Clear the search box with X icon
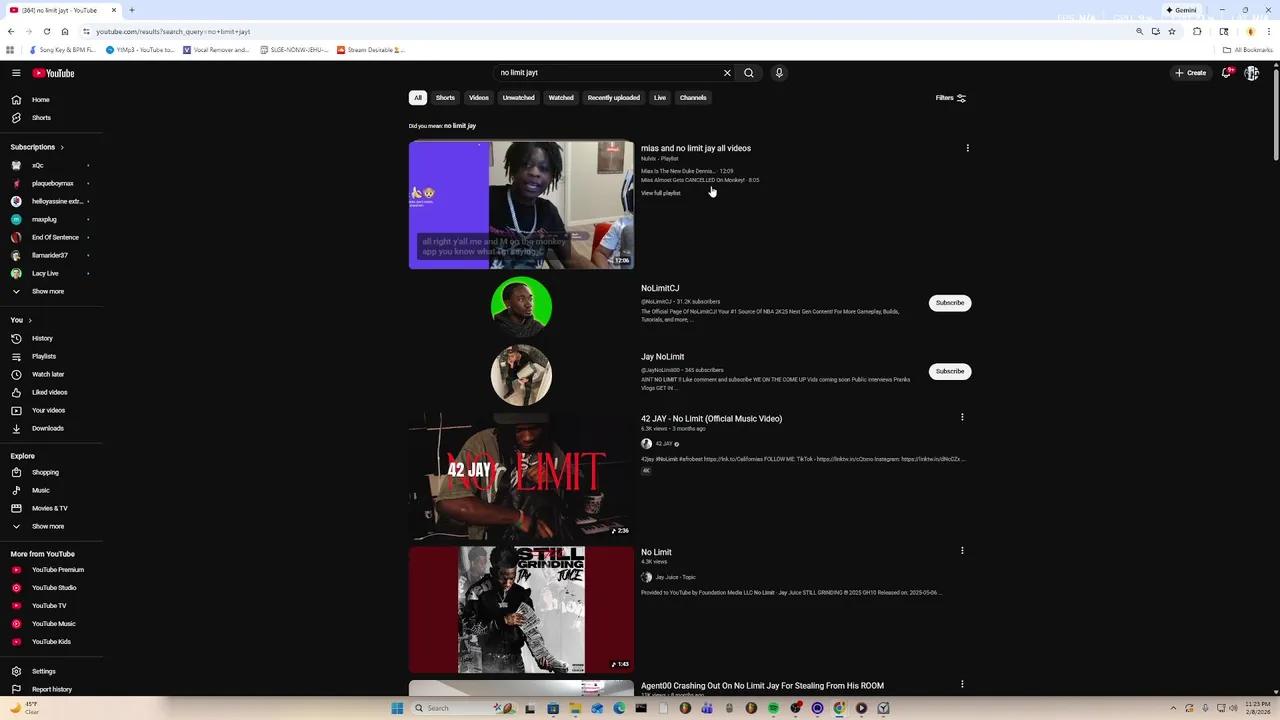This screenshot has height=720, width=1280. point(727,73)
